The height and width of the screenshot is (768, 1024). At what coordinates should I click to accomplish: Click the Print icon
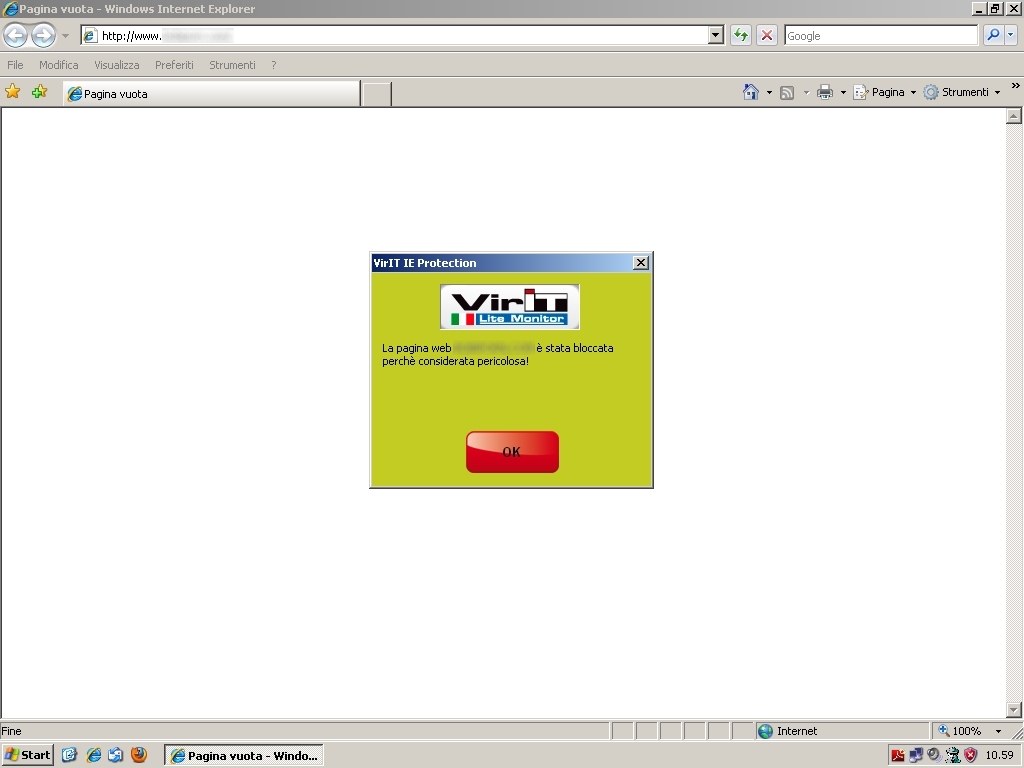coord(825,92)
